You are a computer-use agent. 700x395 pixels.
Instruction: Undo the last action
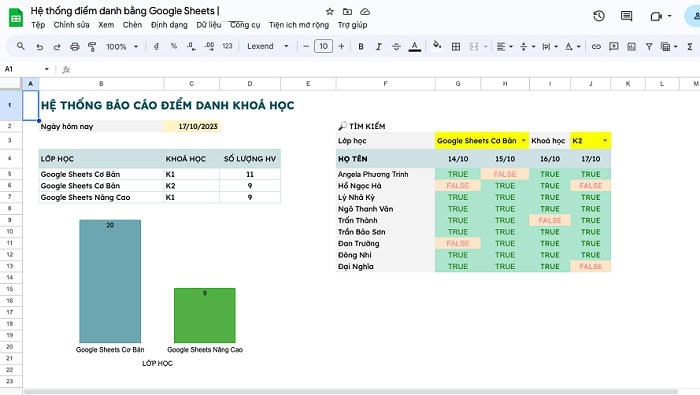39,46
